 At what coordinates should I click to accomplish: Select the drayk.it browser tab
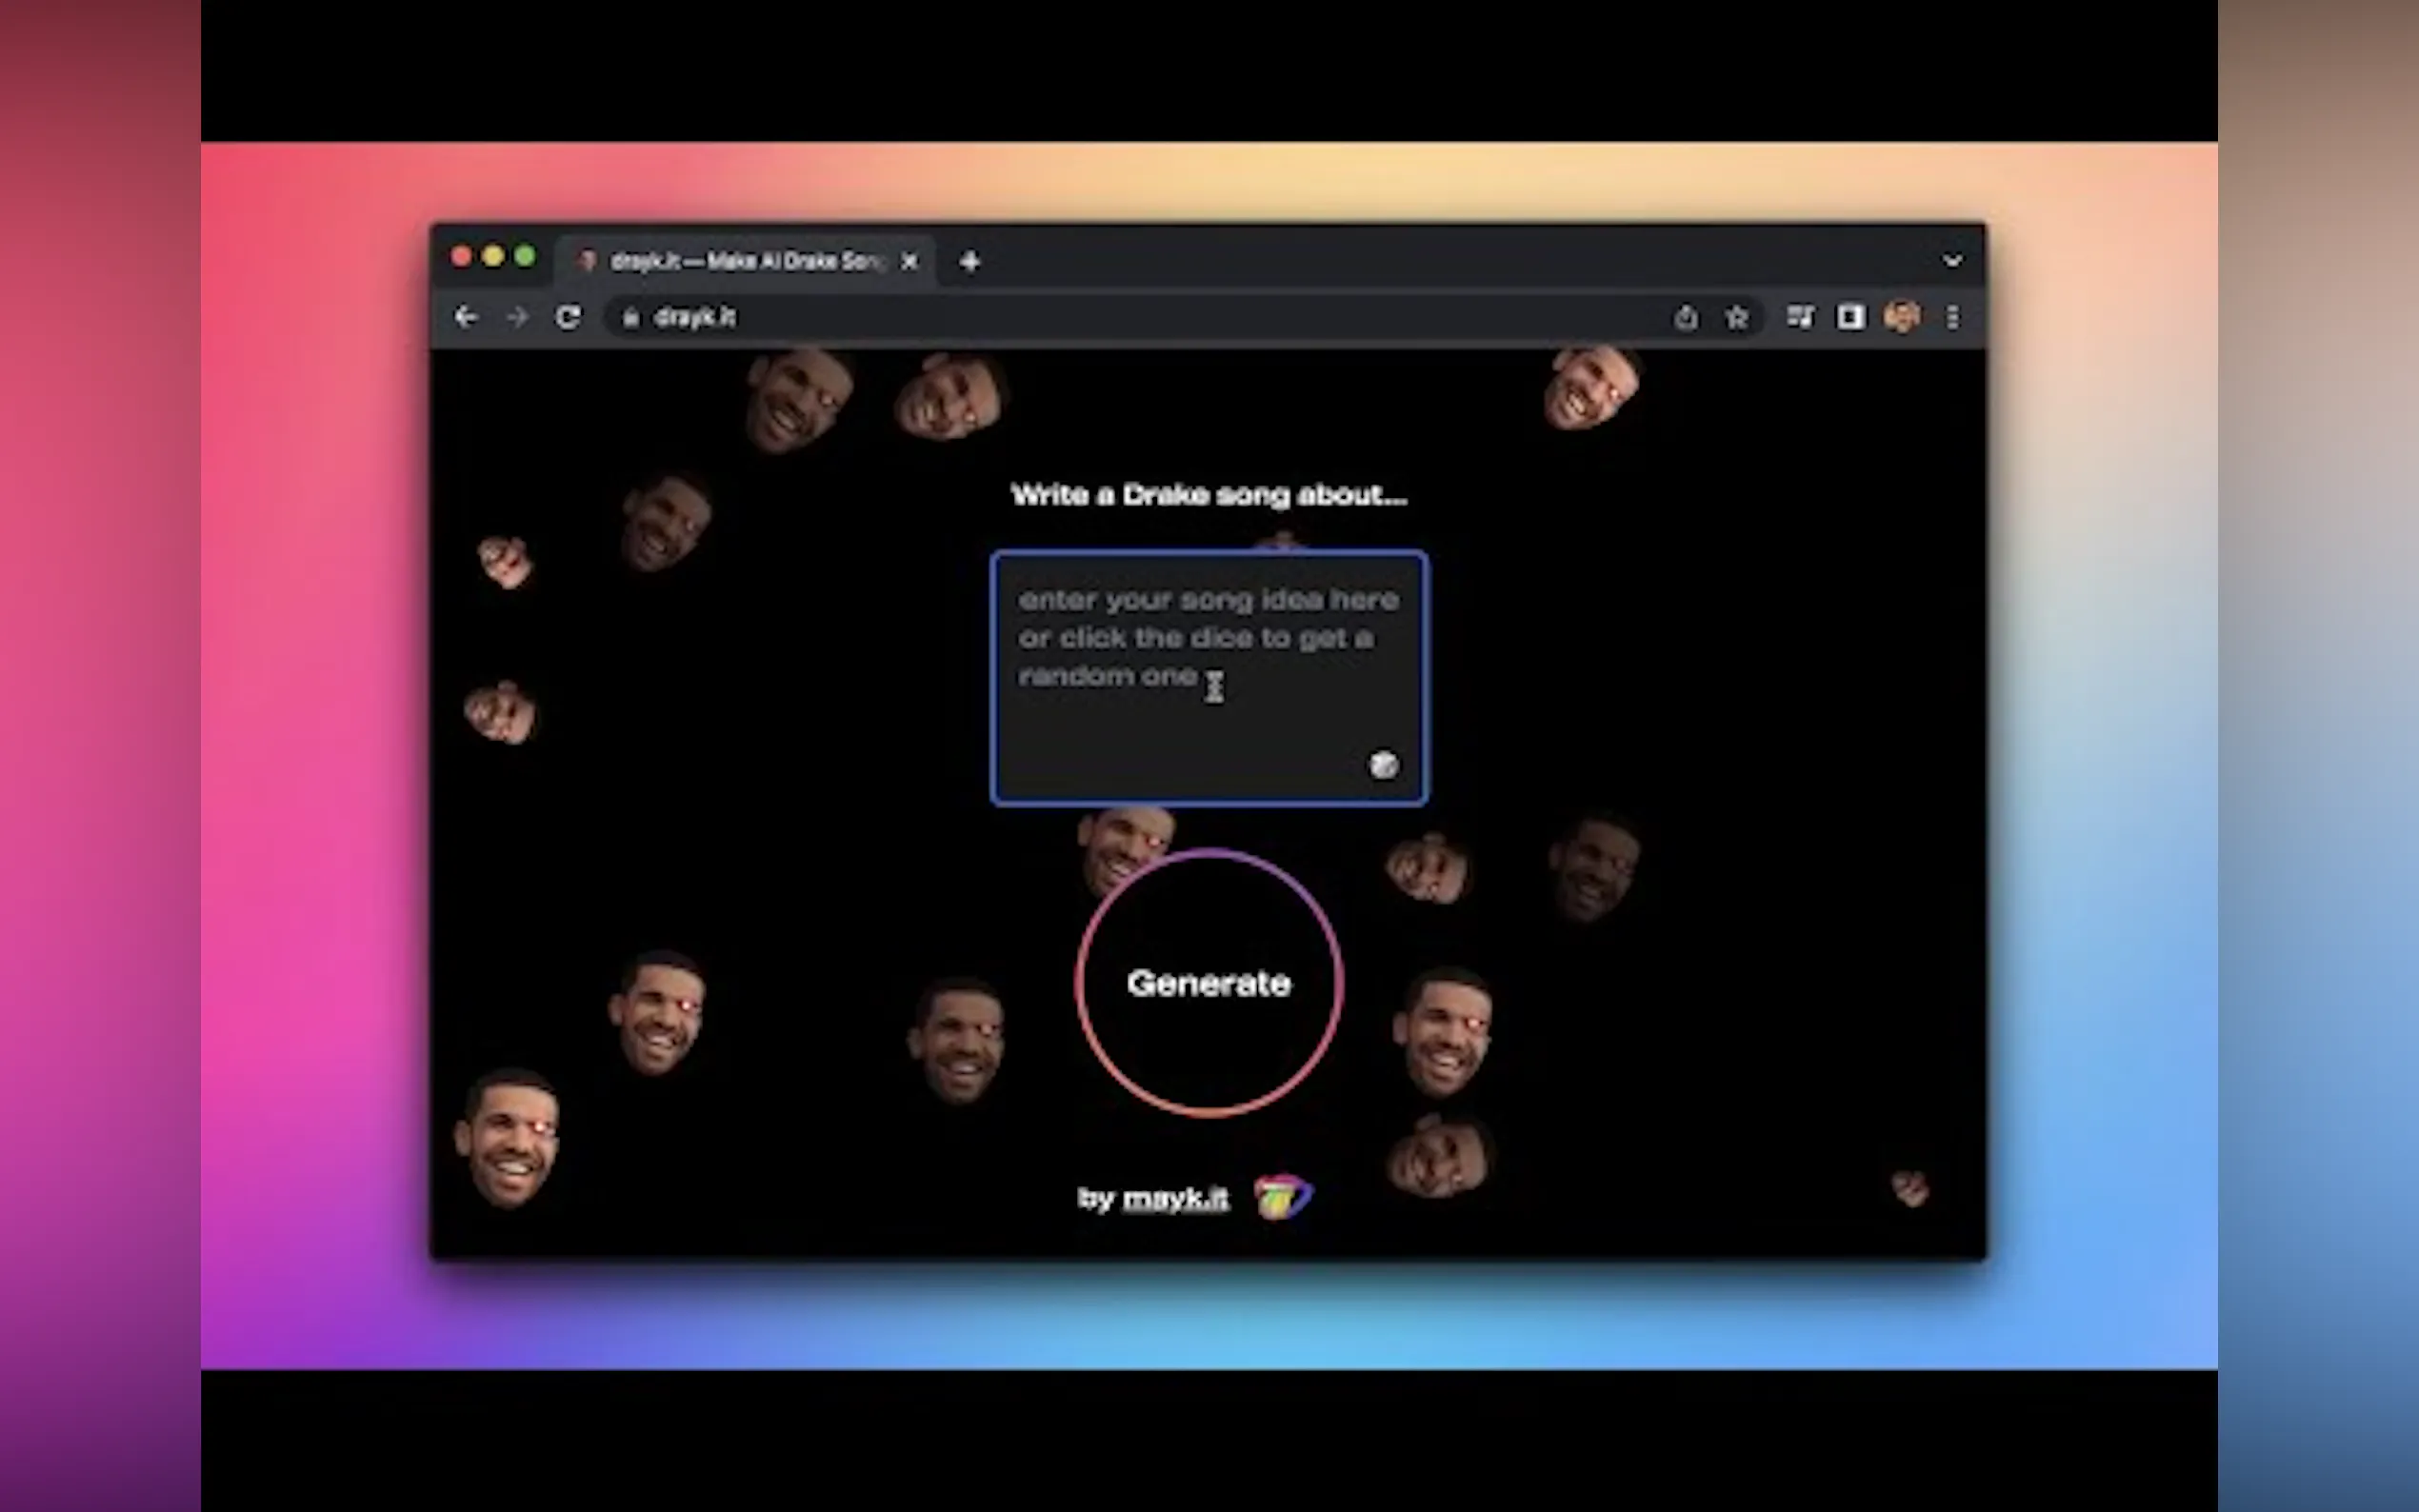point(745,261)
